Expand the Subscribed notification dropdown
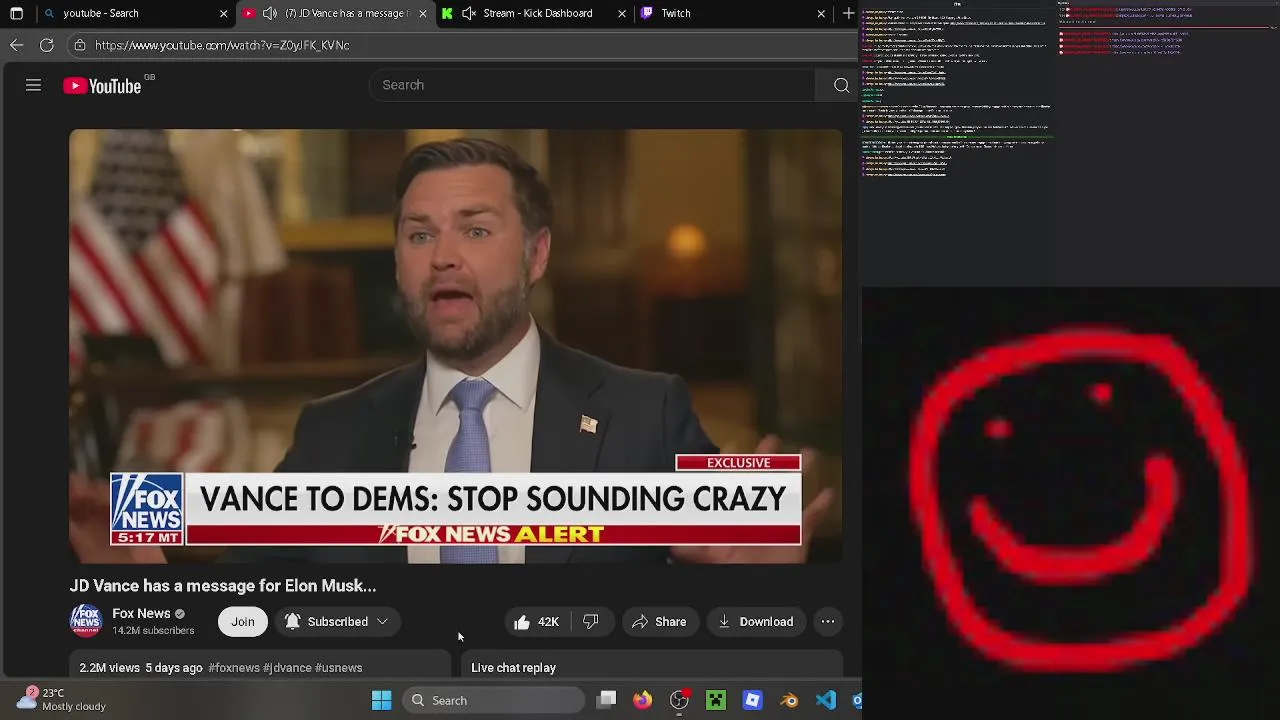Viewport: 1280px width, 720px height. (337, 622)
